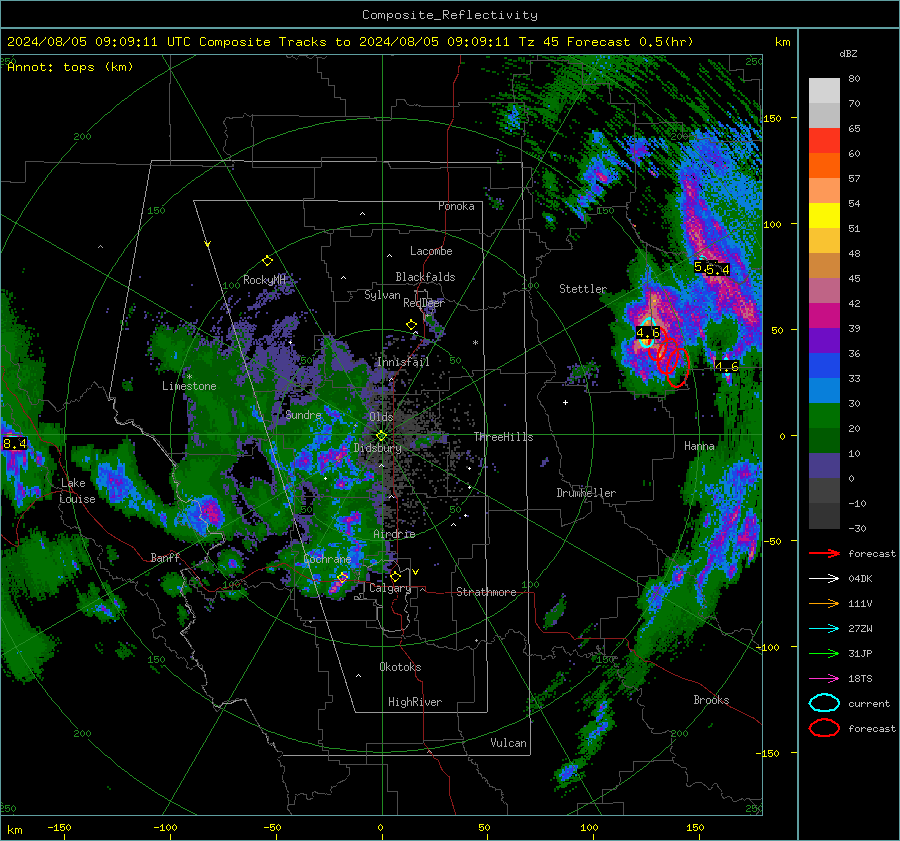Click the yellow diamond marker below RedDeer

point(411,325)
